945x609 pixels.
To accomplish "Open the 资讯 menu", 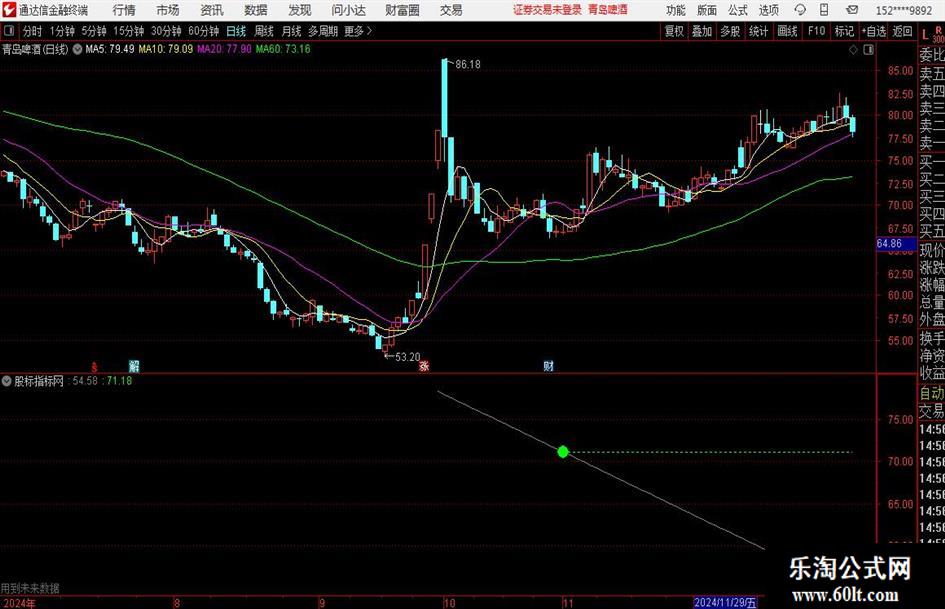I will coord(212,10).
